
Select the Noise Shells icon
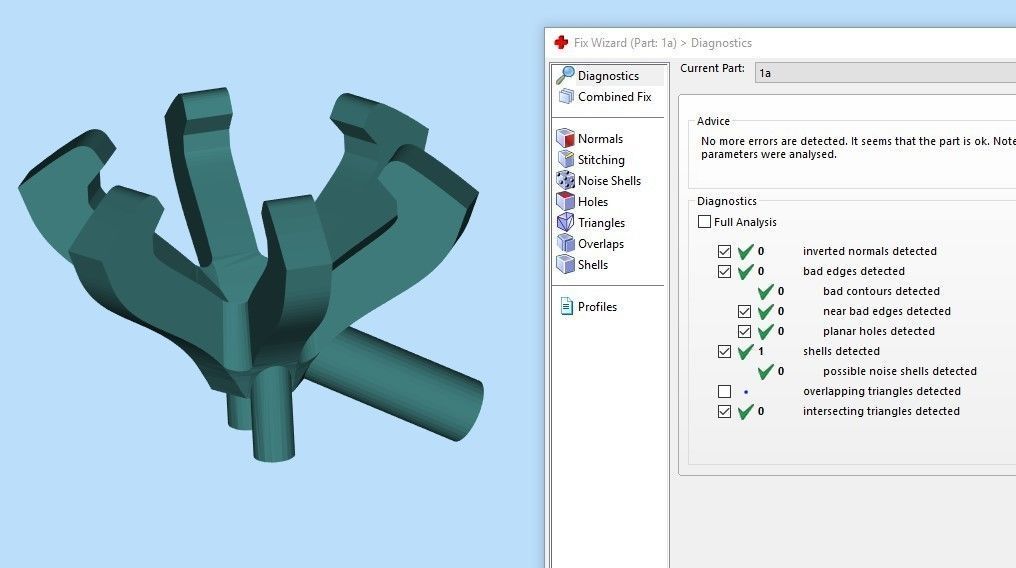(565, 180)
